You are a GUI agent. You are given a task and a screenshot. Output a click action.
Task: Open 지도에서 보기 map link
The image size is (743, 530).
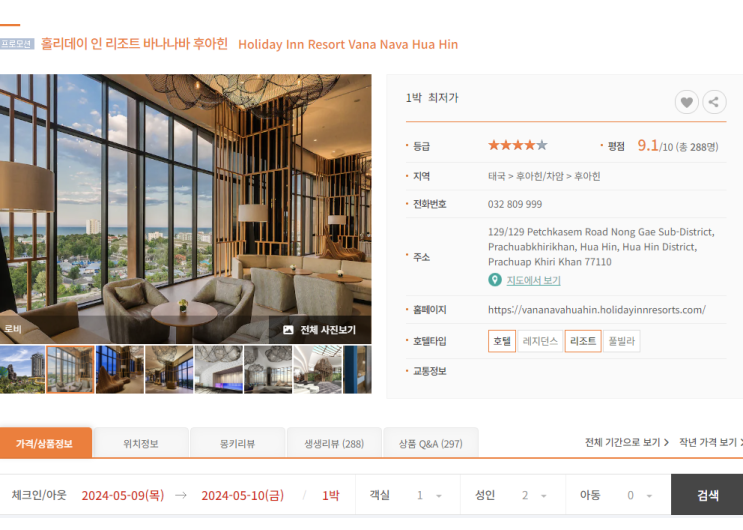534,281
